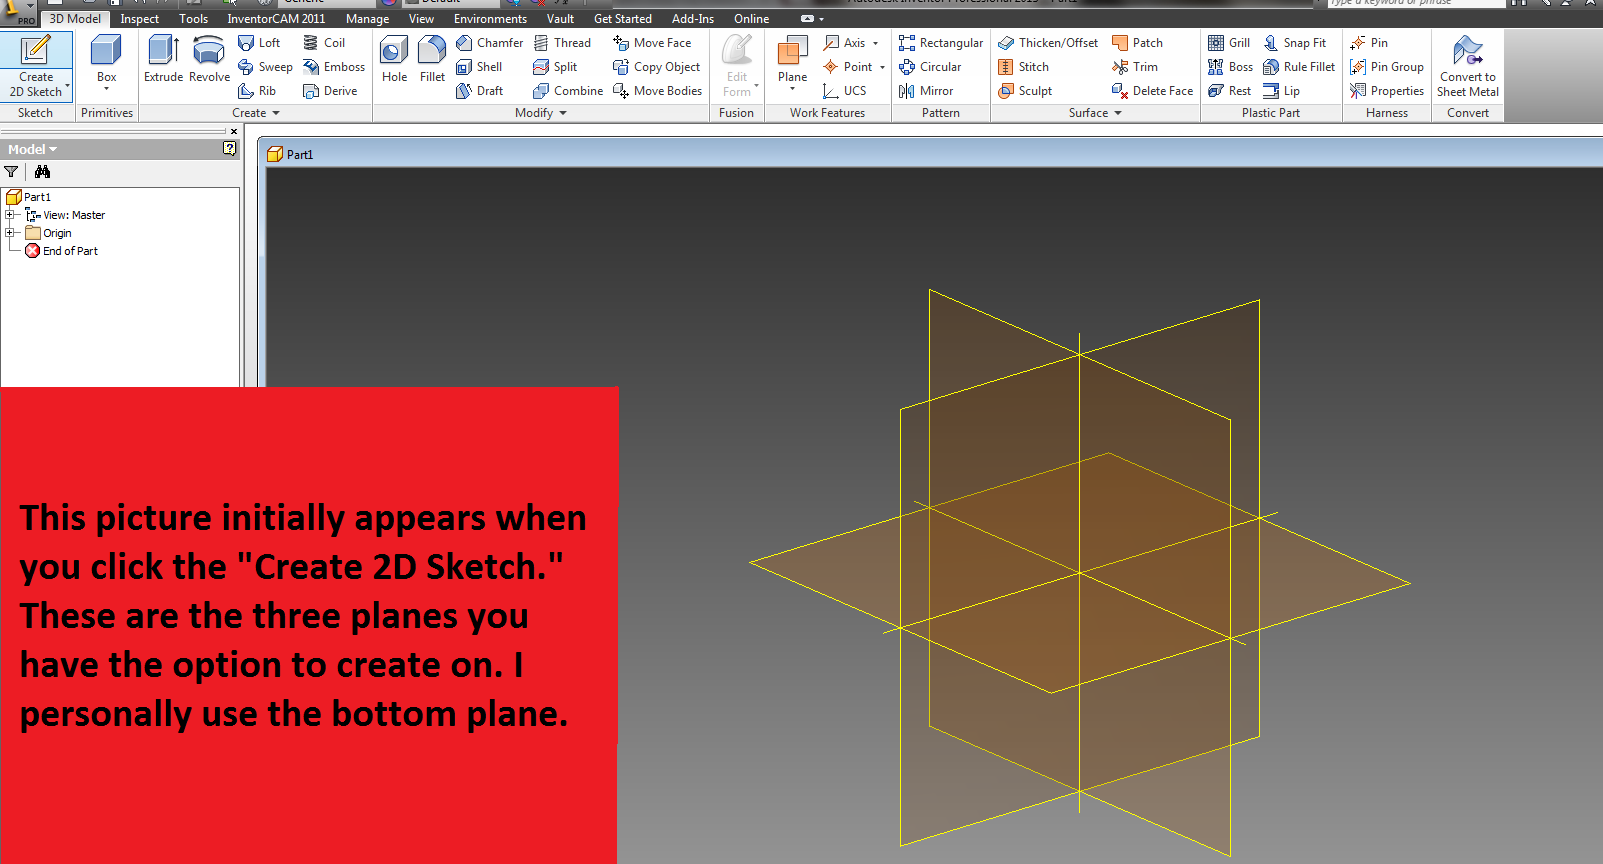Open the Box primitives dropdown arrow
The width and height of the screenshot is (1603, 864).
106,89
